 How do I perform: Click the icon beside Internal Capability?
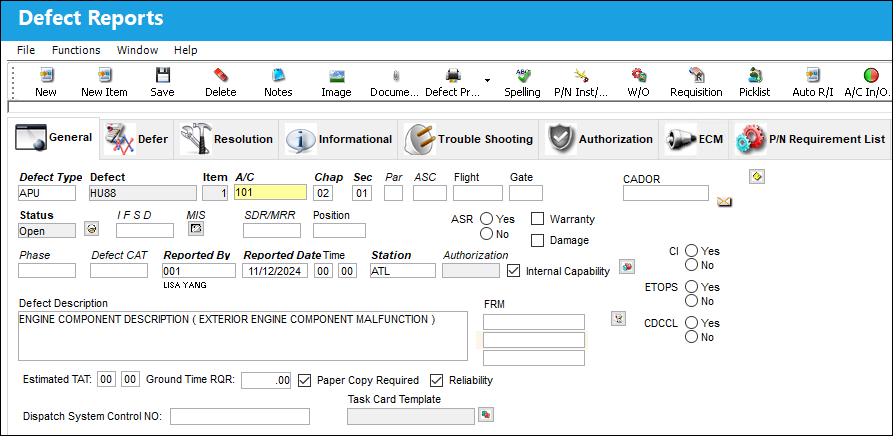coord(627,266)
